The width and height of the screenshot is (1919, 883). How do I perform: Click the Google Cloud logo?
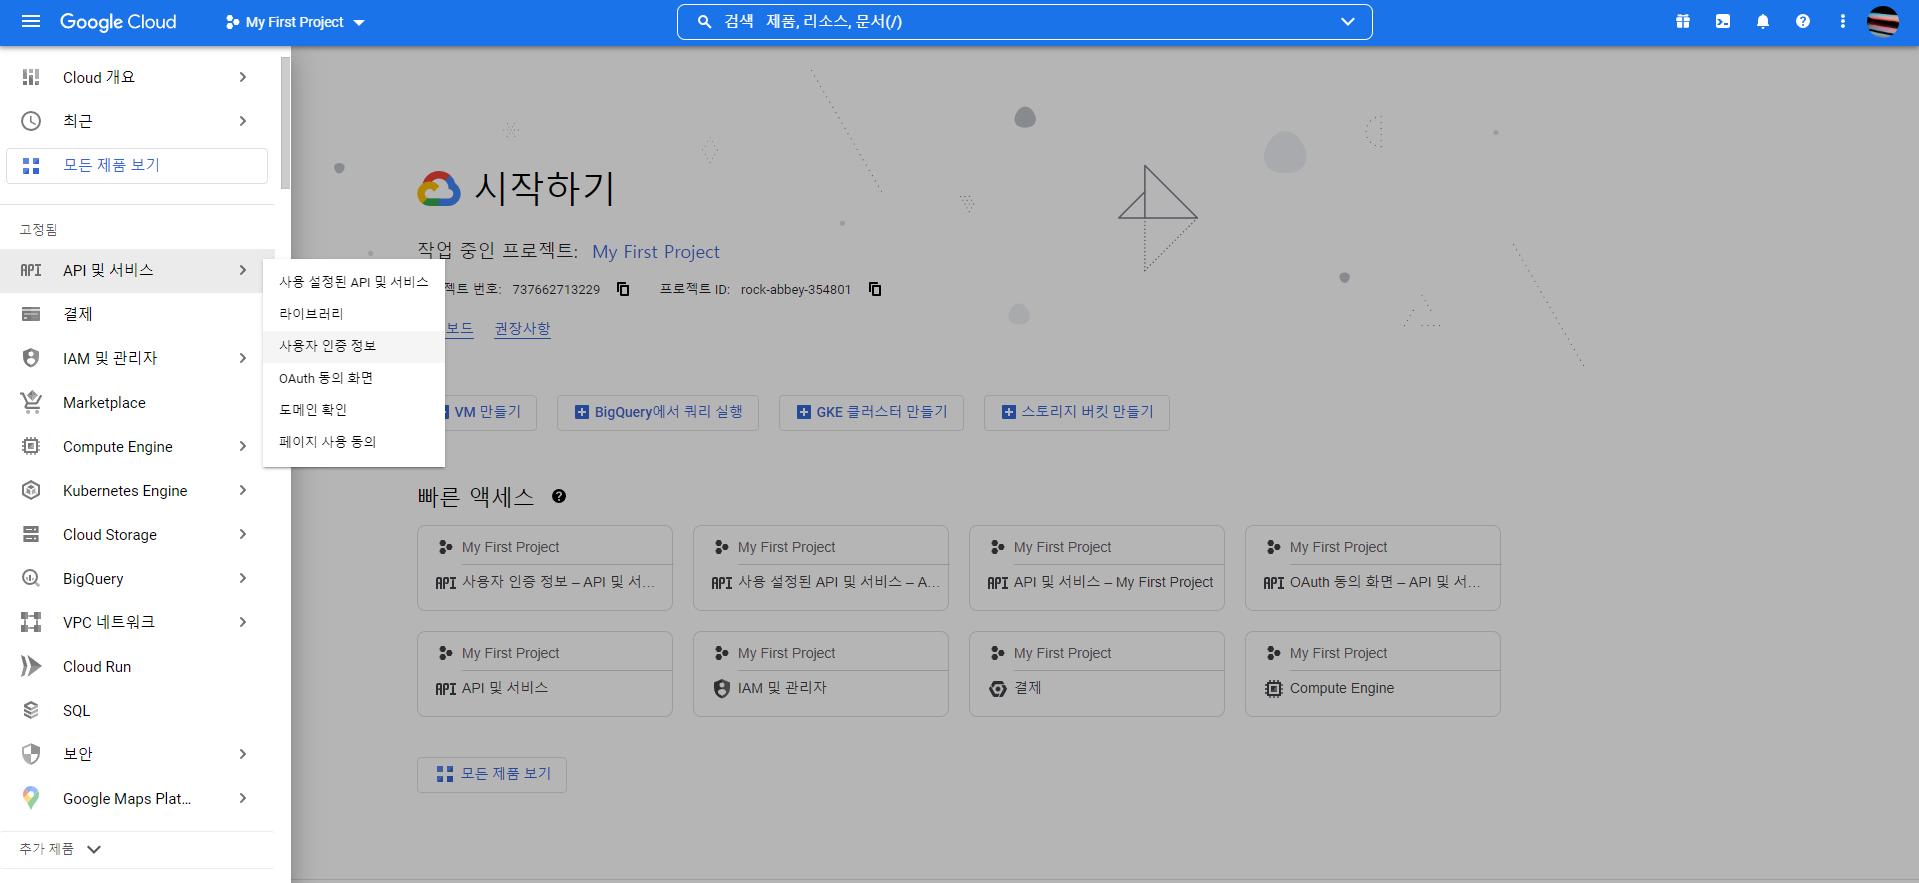point(118,22)
